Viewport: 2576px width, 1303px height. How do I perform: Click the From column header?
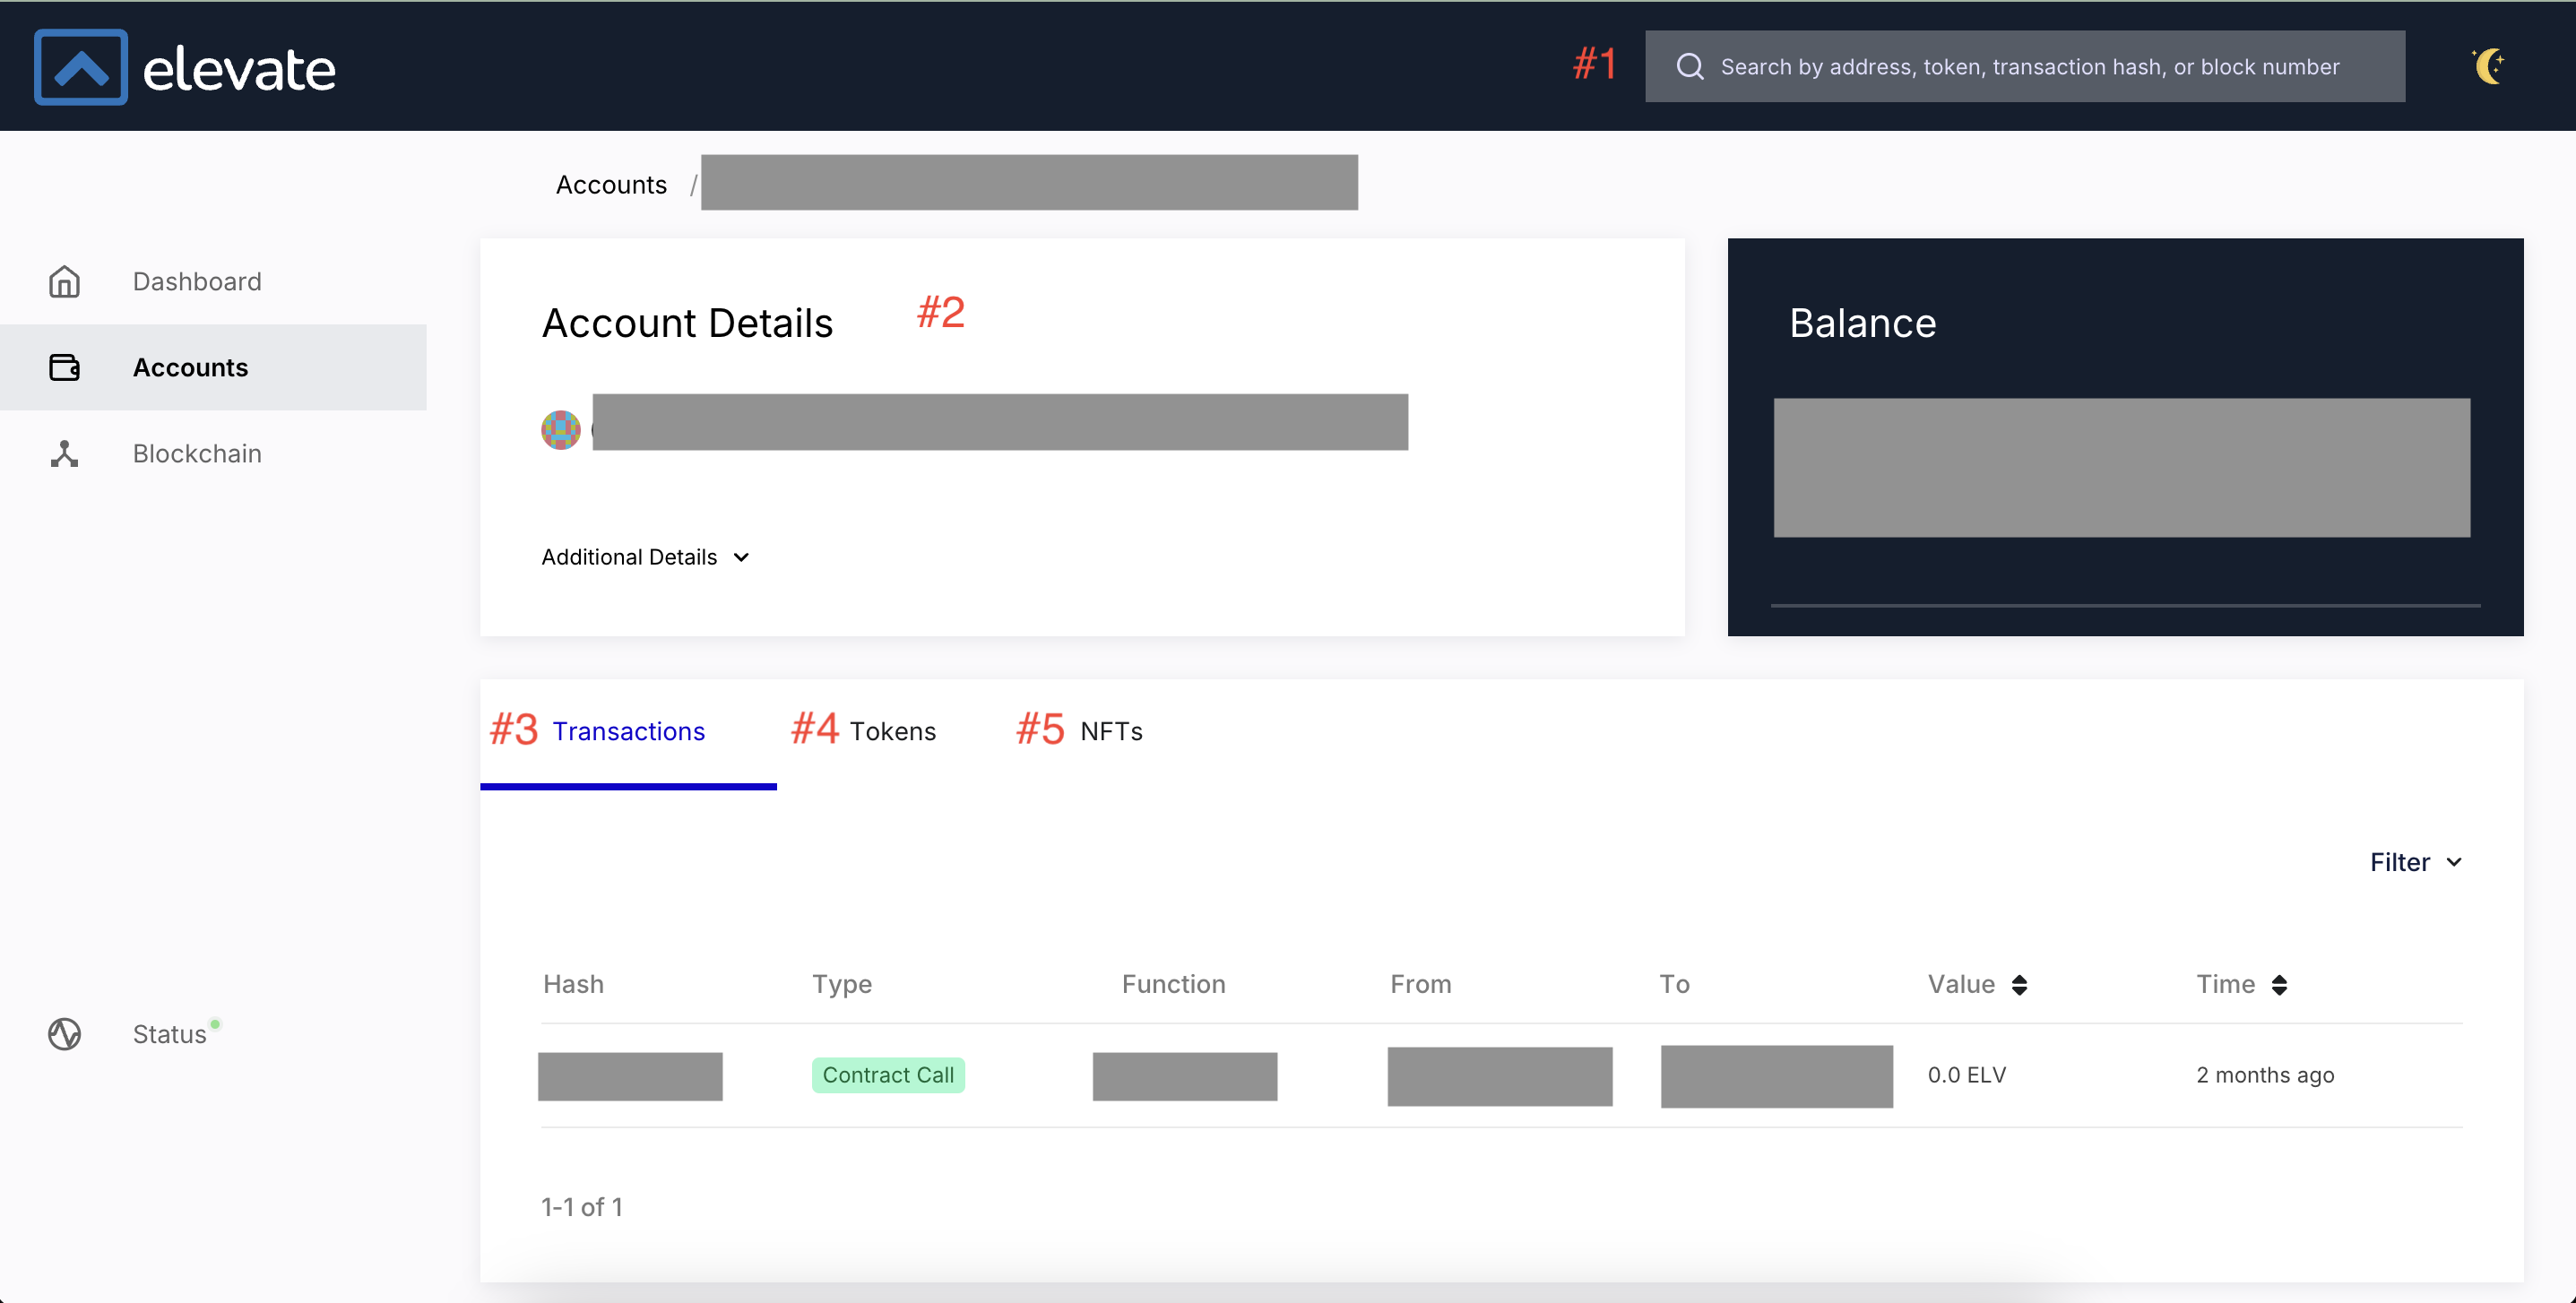pos(1420,984)
